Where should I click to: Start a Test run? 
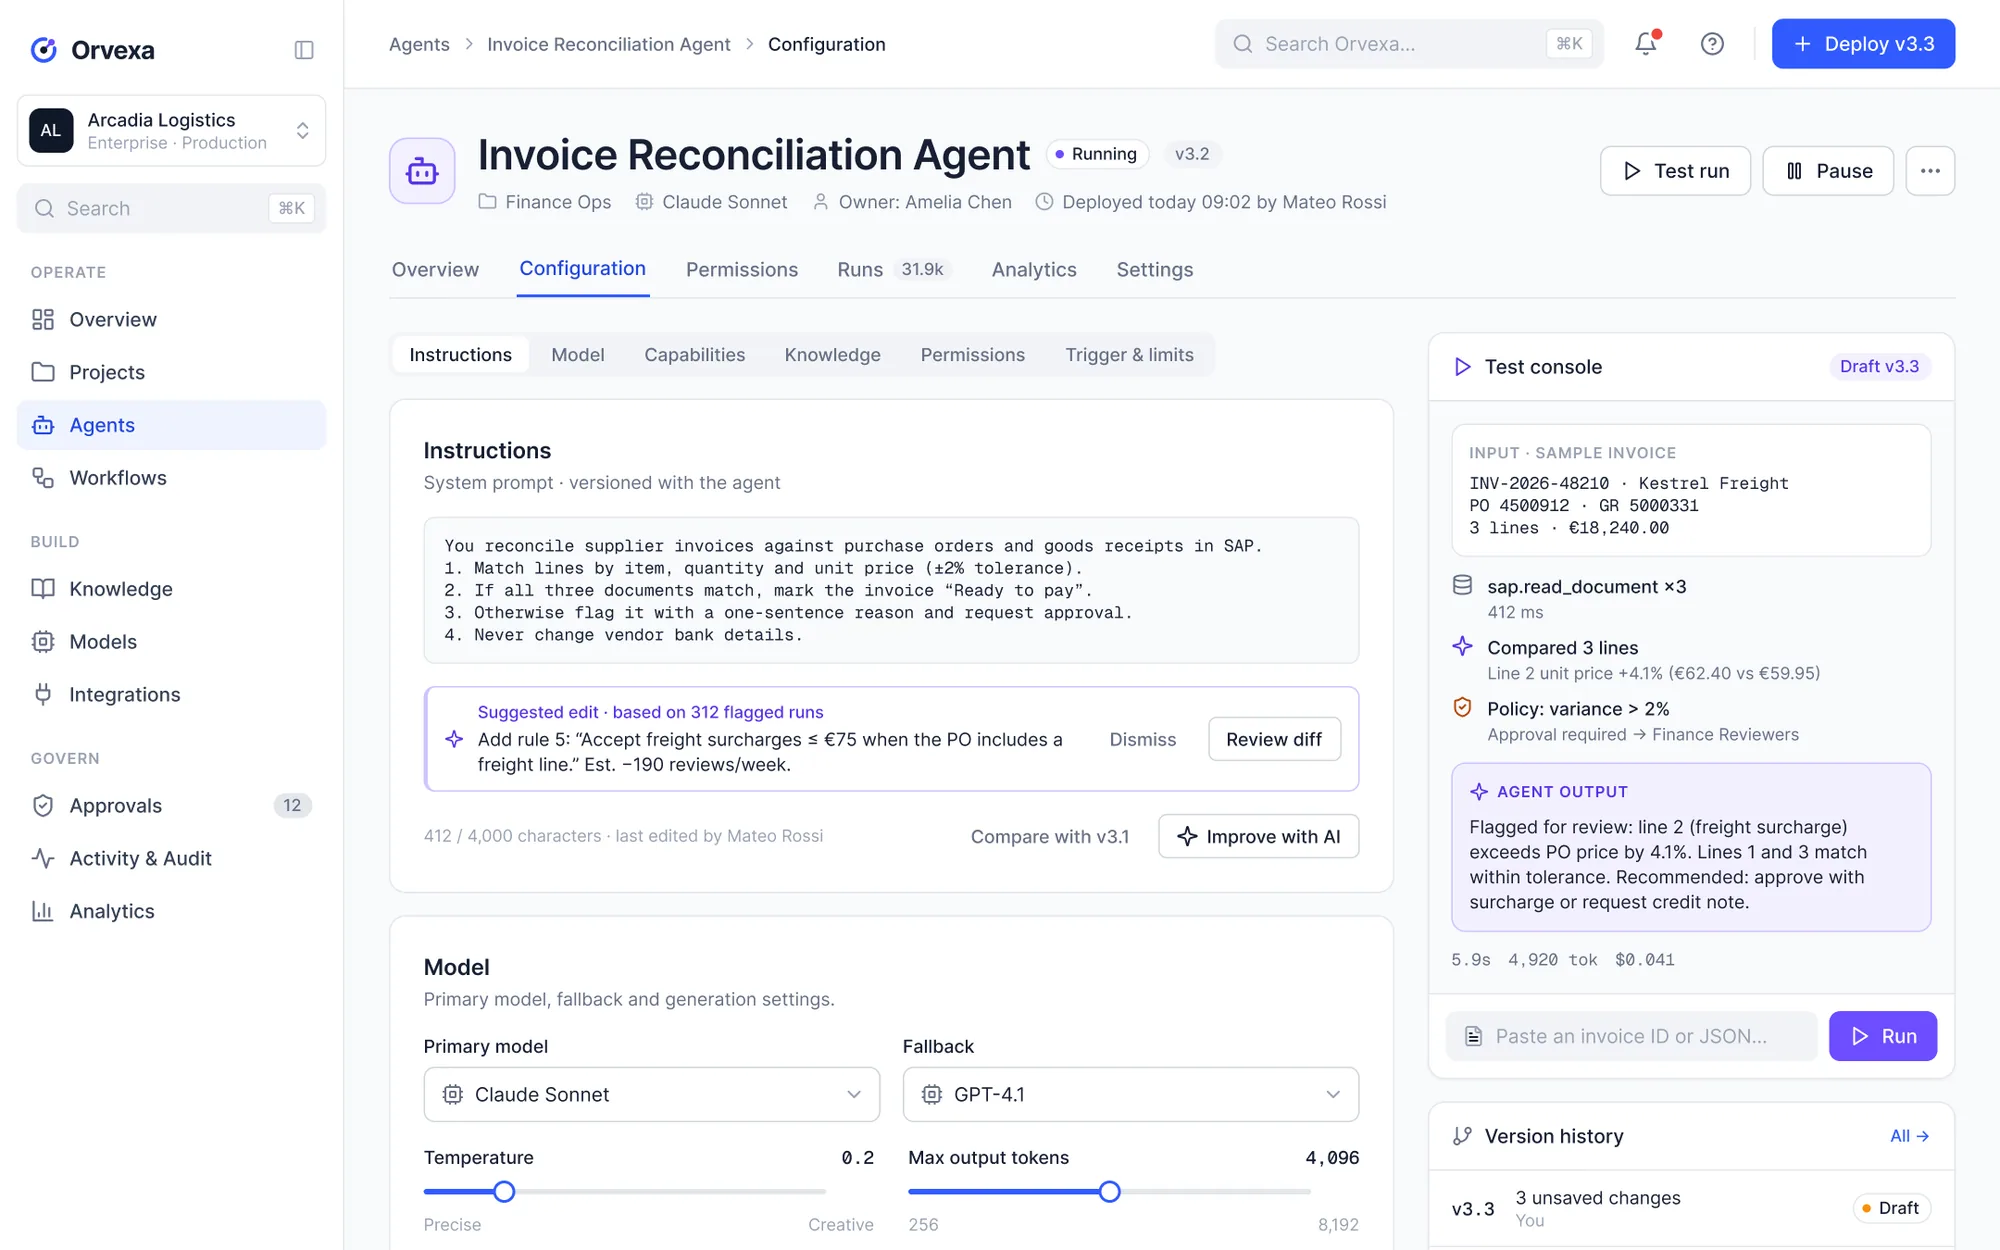1675,171
